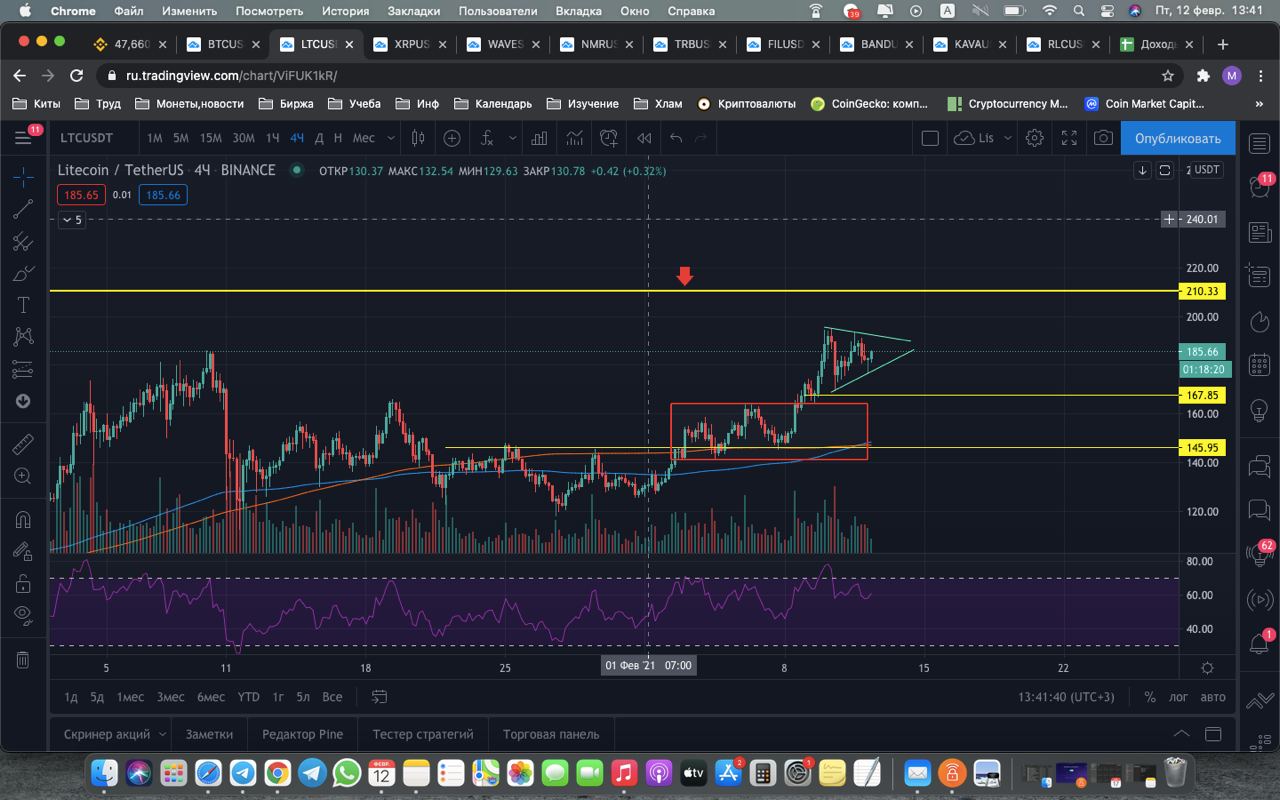1280x800 pixels.
Task: Open chart settings gear in toolbar
Action: click(x=1035, y=138)
